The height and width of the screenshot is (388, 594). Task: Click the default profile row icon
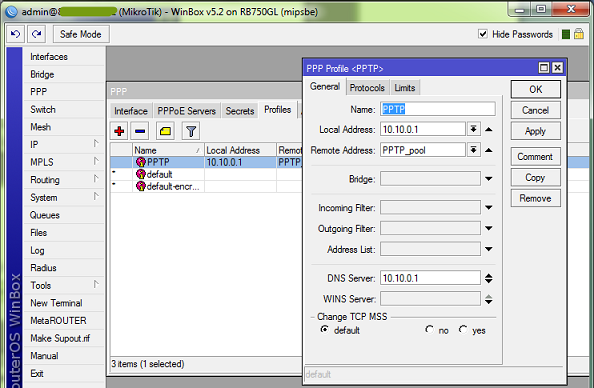click(x=141, y=174)
